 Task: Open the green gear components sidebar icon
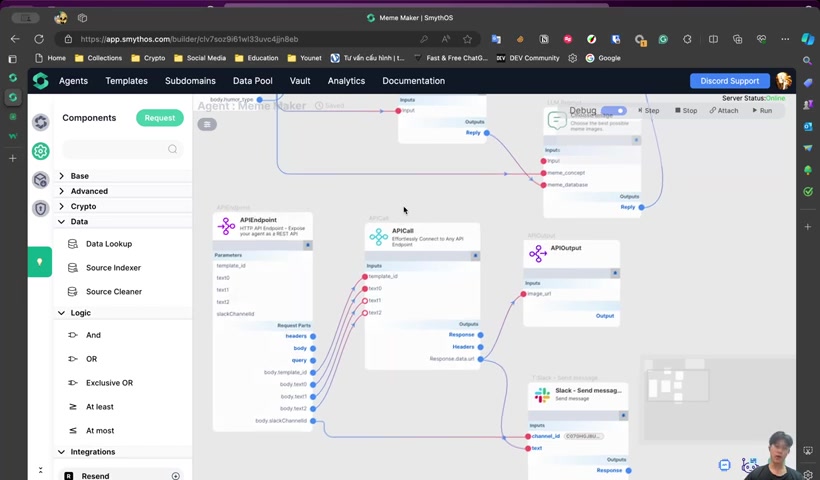tap(41, 151)
